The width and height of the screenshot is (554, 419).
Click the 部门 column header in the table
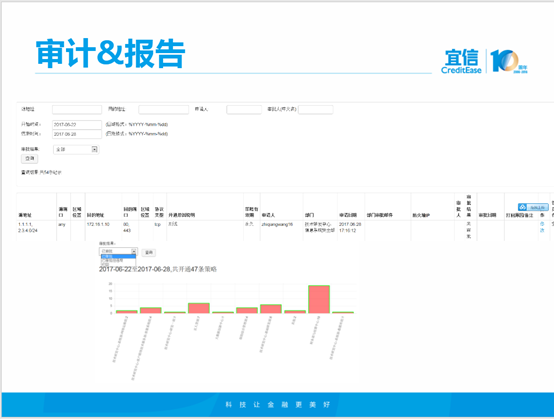point(310,215)
